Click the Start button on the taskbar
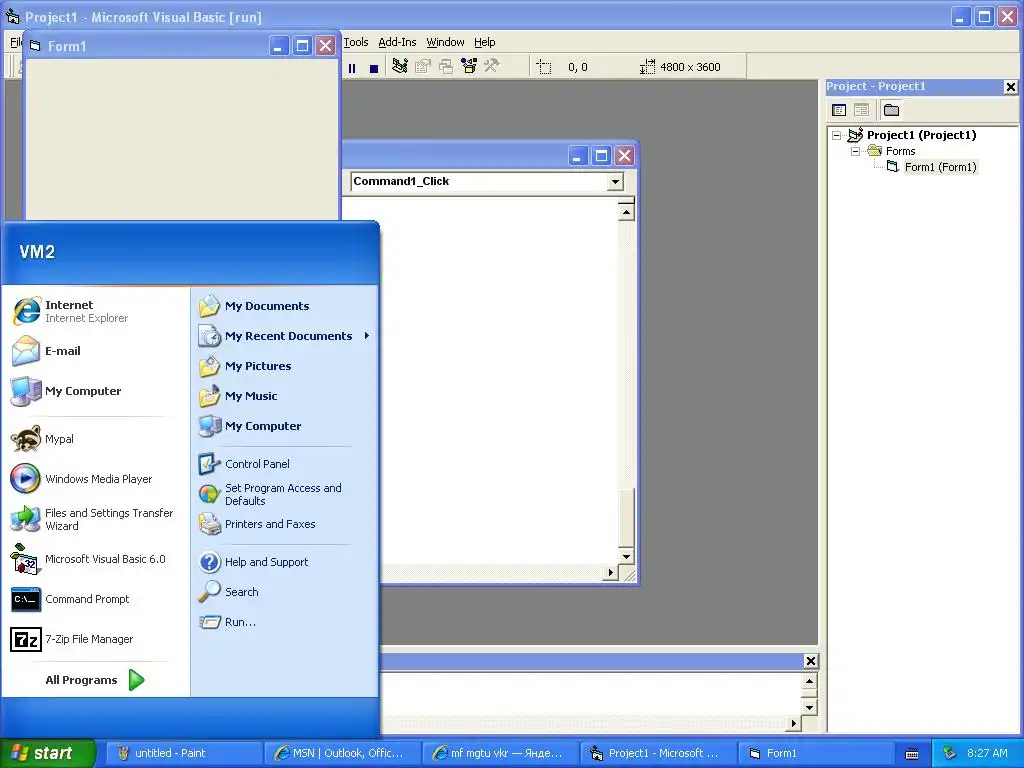This screenshot has width=1024, height=768. (47, 753)
